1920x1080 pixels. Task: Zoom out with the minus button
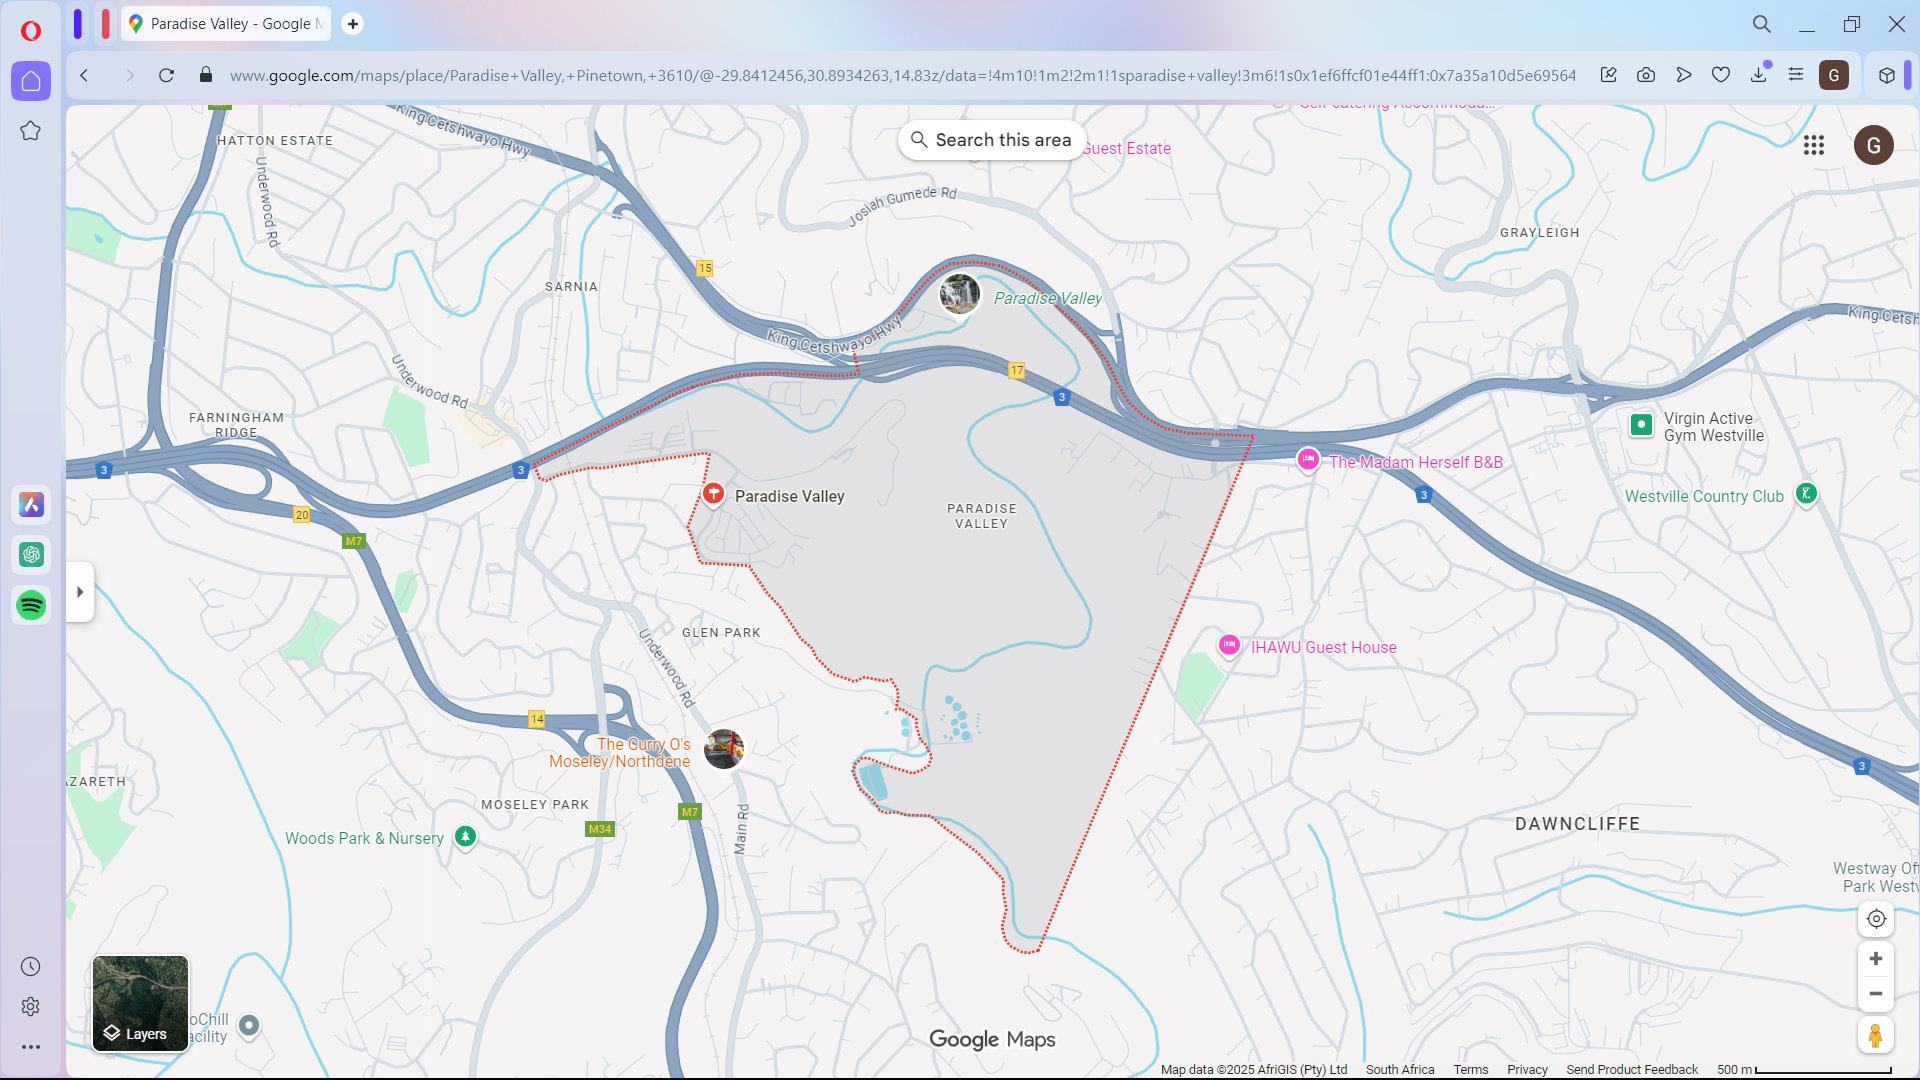(1875, 994)
